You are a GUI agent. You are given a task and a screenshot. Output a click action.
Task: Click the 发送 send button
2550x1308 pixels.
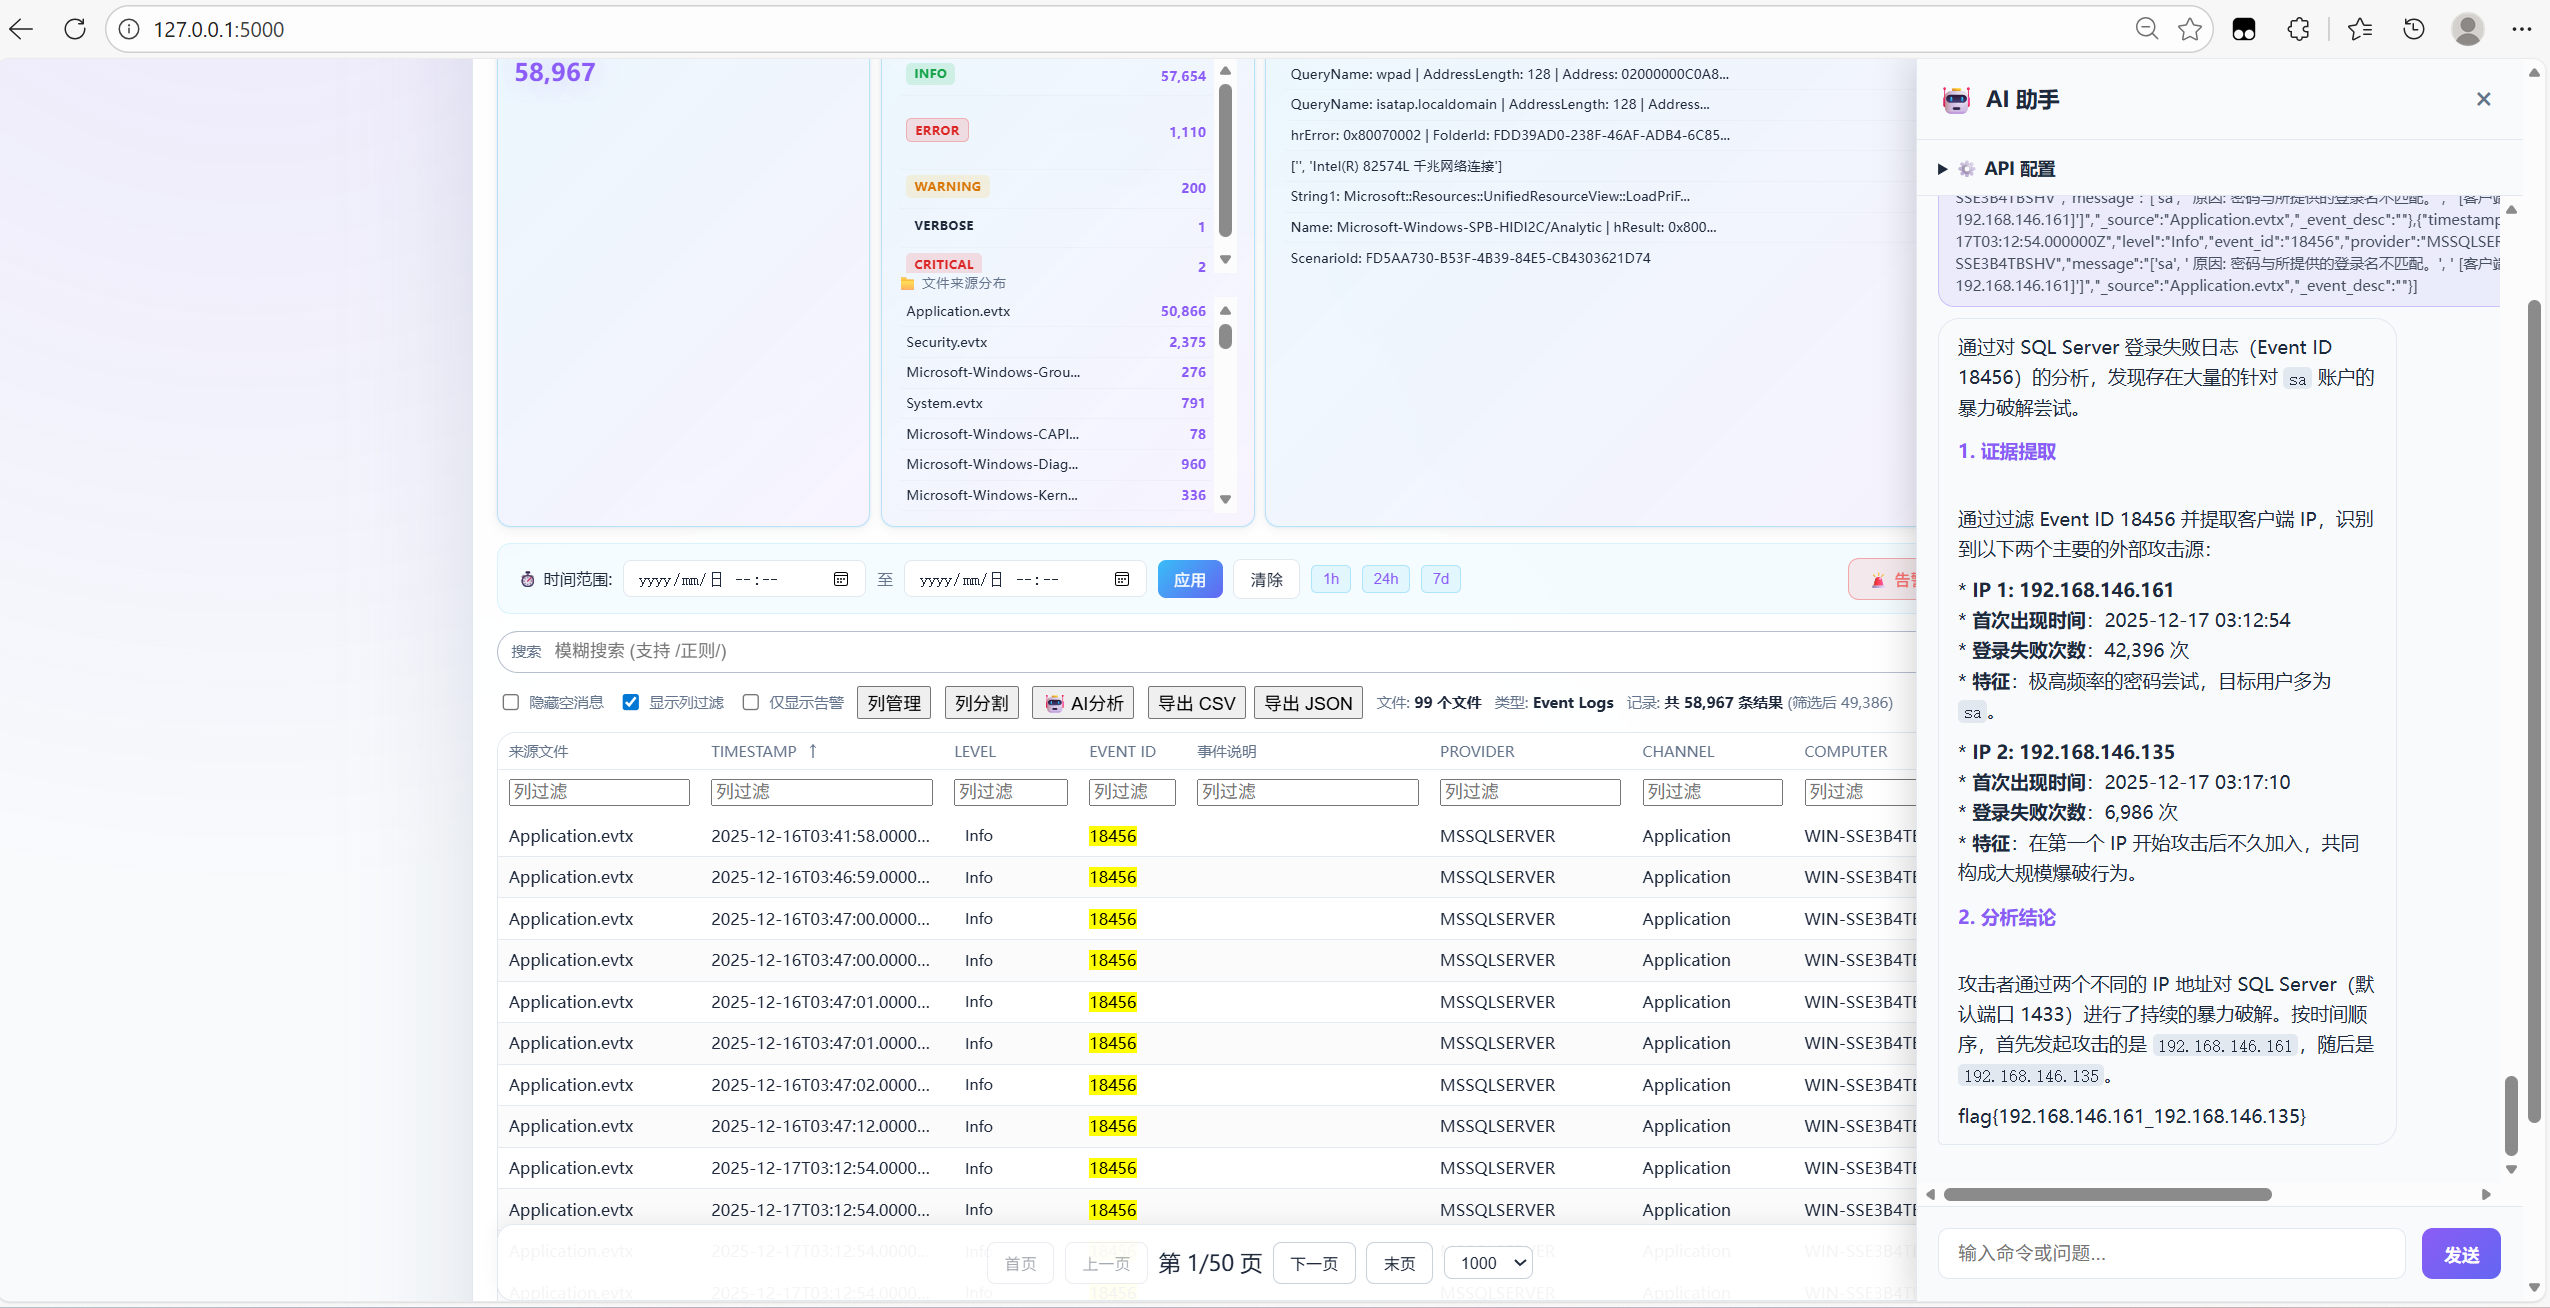[2460, 1254]
